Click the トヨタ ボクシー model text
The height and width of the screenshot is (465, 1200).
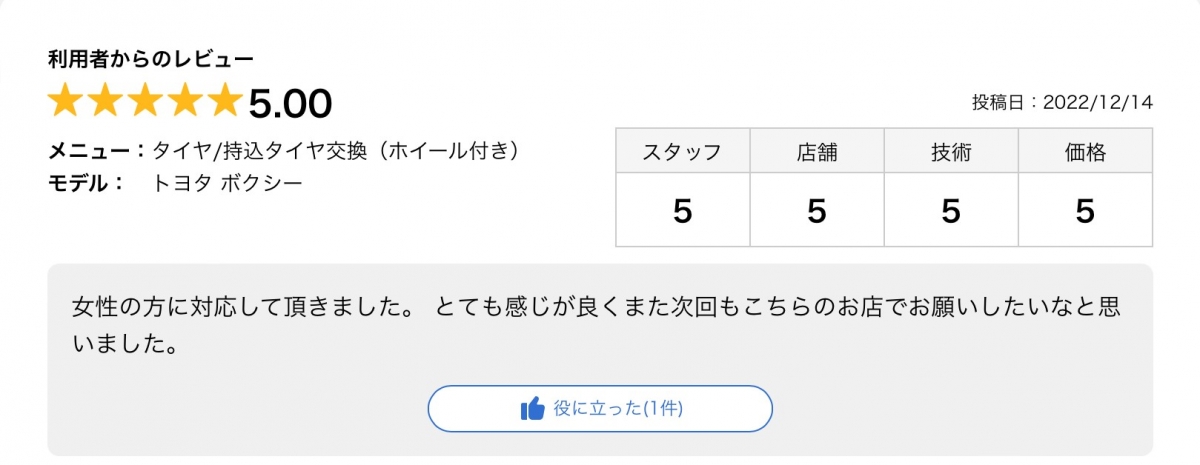pos(227,183)
